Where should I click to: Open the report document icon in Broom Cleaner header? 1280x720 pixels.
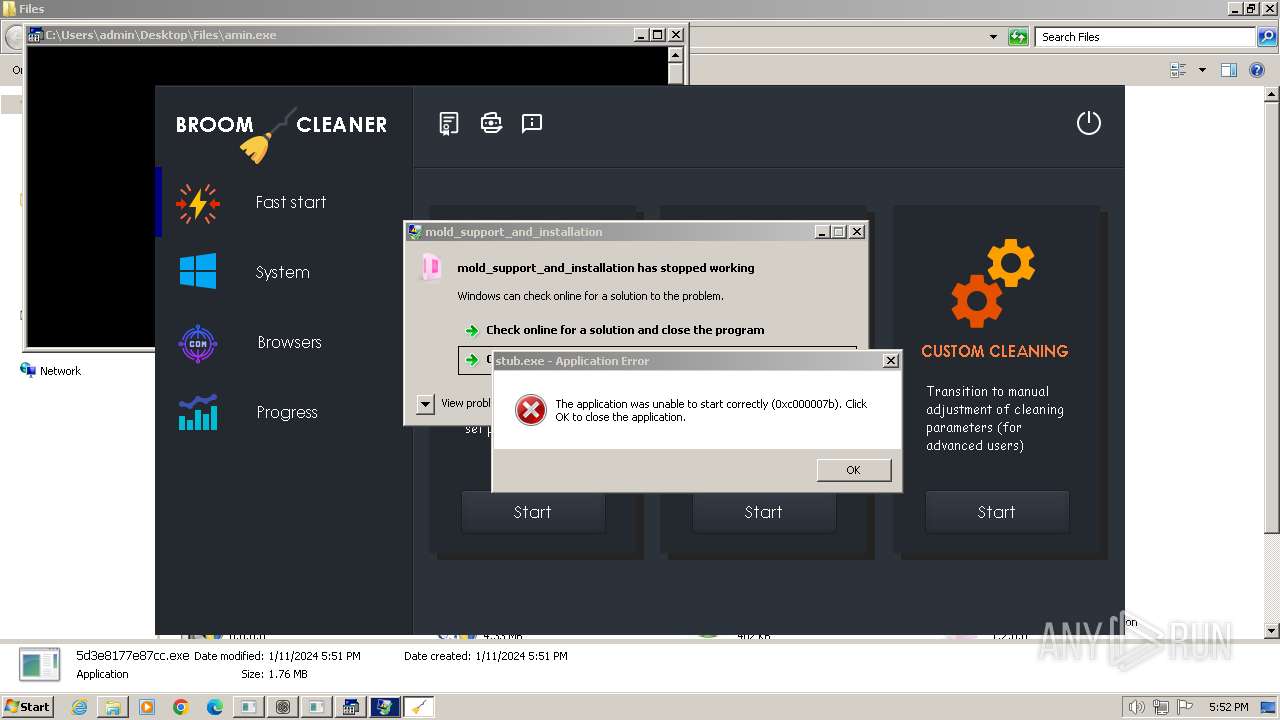tap(449, 123)
